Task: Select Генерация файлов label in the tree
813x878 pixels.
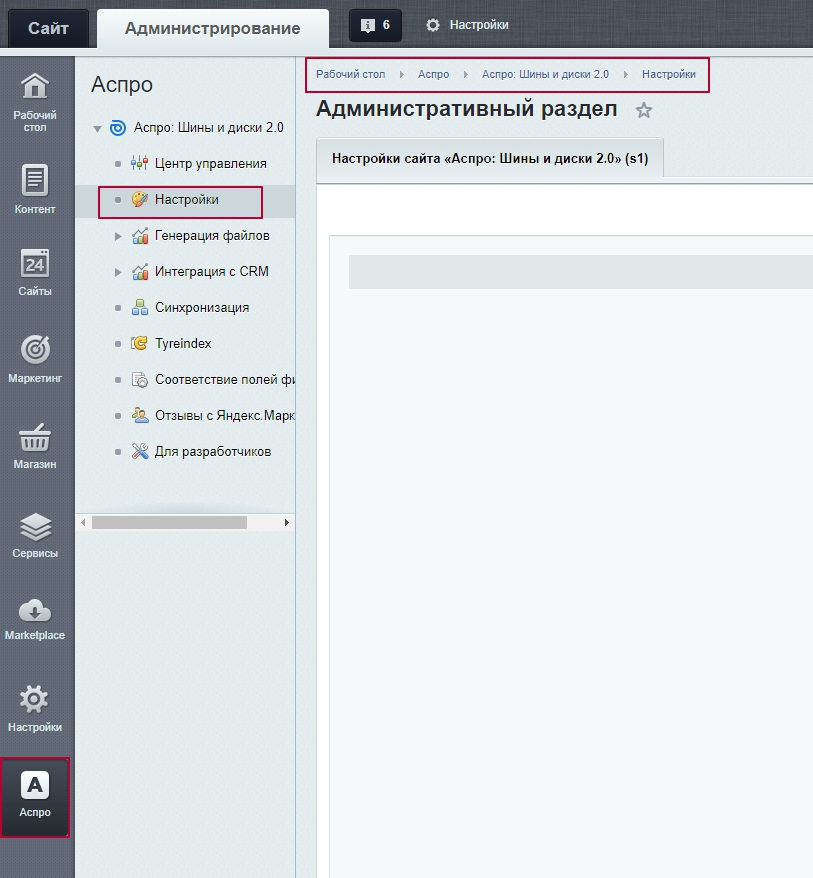Action: 212,236
